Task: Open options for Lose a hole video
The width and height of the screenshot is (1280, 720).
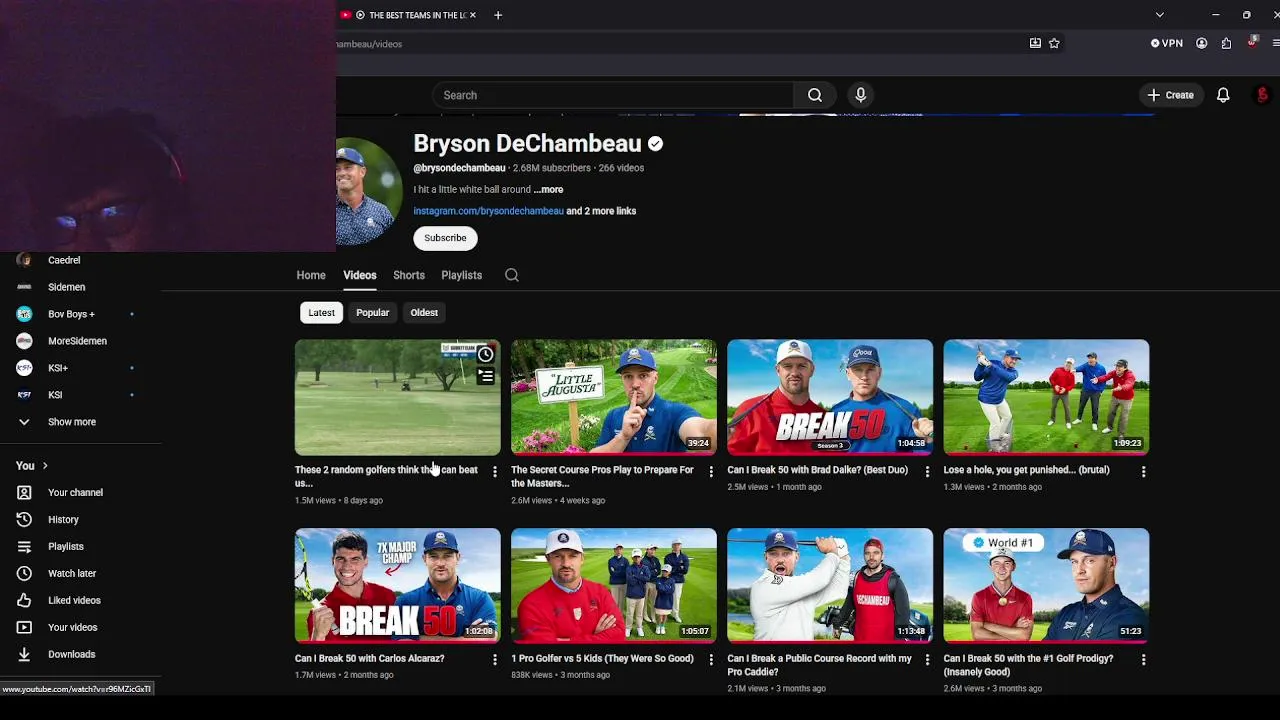Action: click(x=1143, y=471)
